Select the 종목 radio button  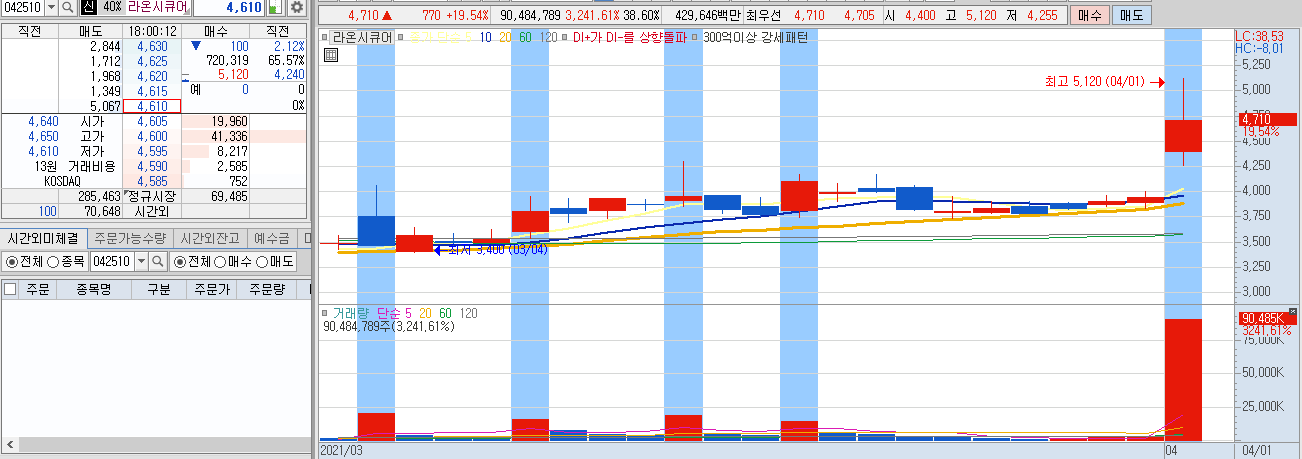[x=67, y=261]
